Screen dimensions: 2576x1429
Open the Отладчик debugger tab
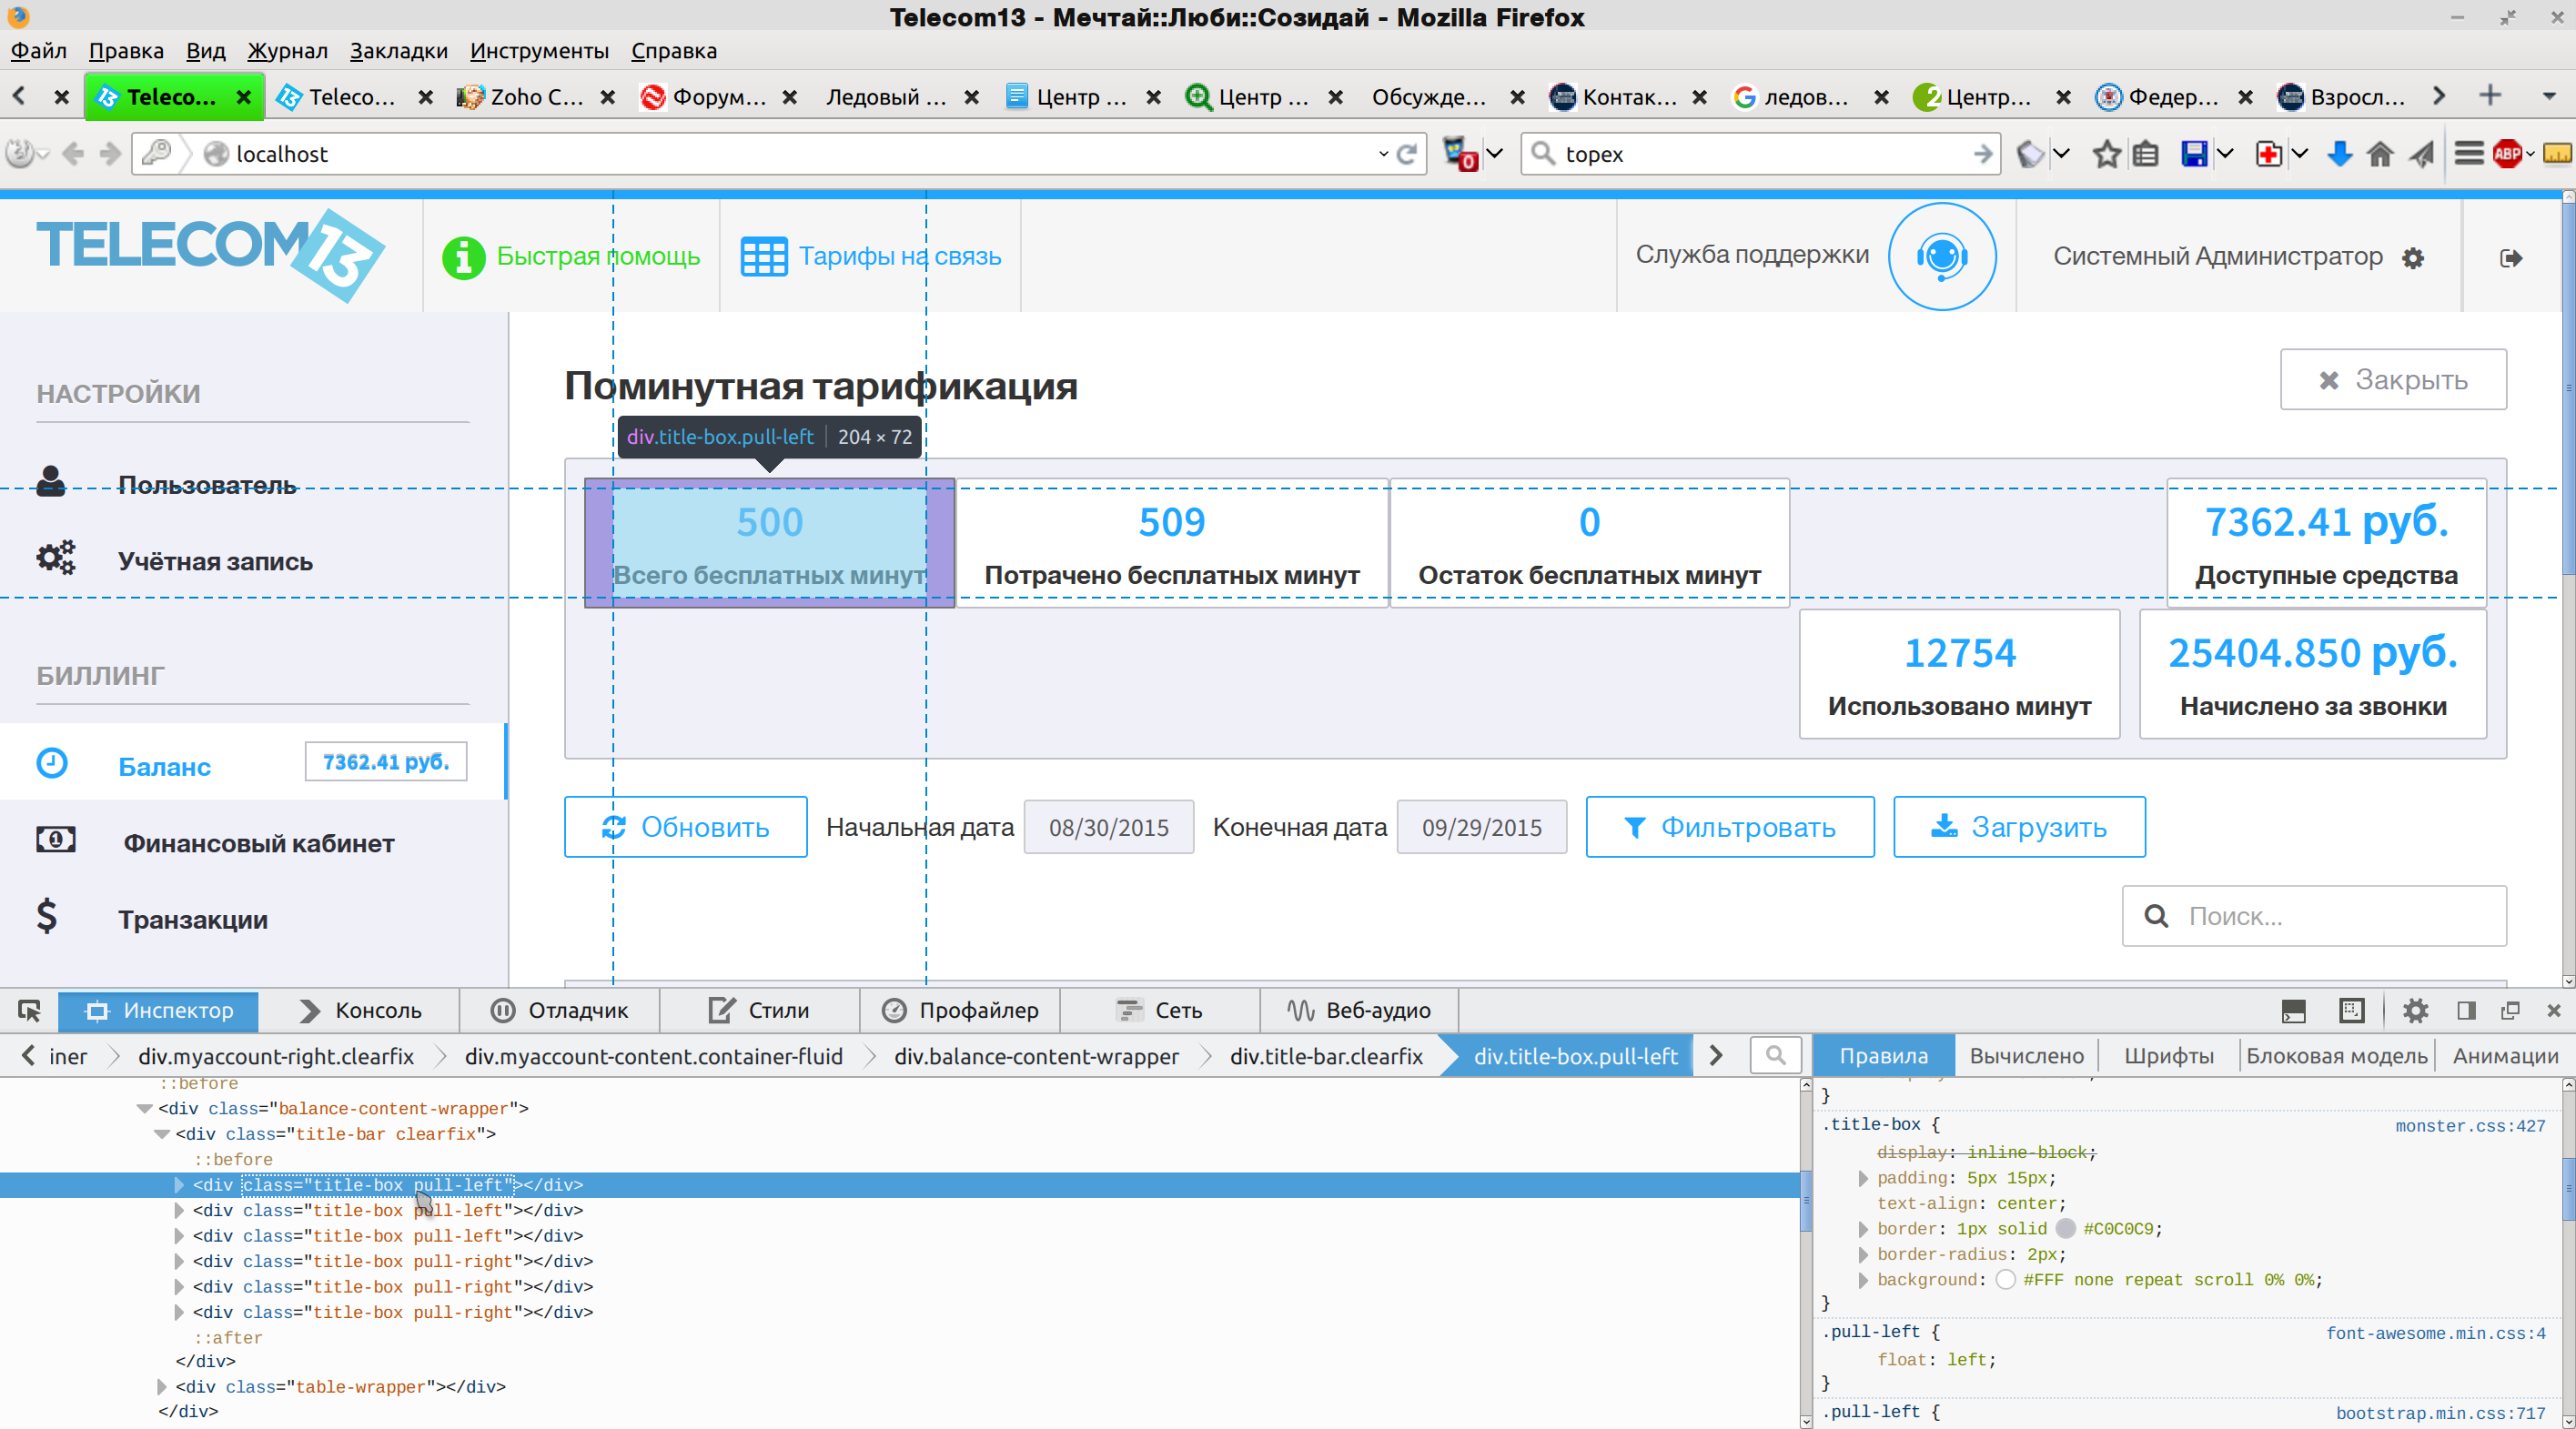tap(560, 1010)
